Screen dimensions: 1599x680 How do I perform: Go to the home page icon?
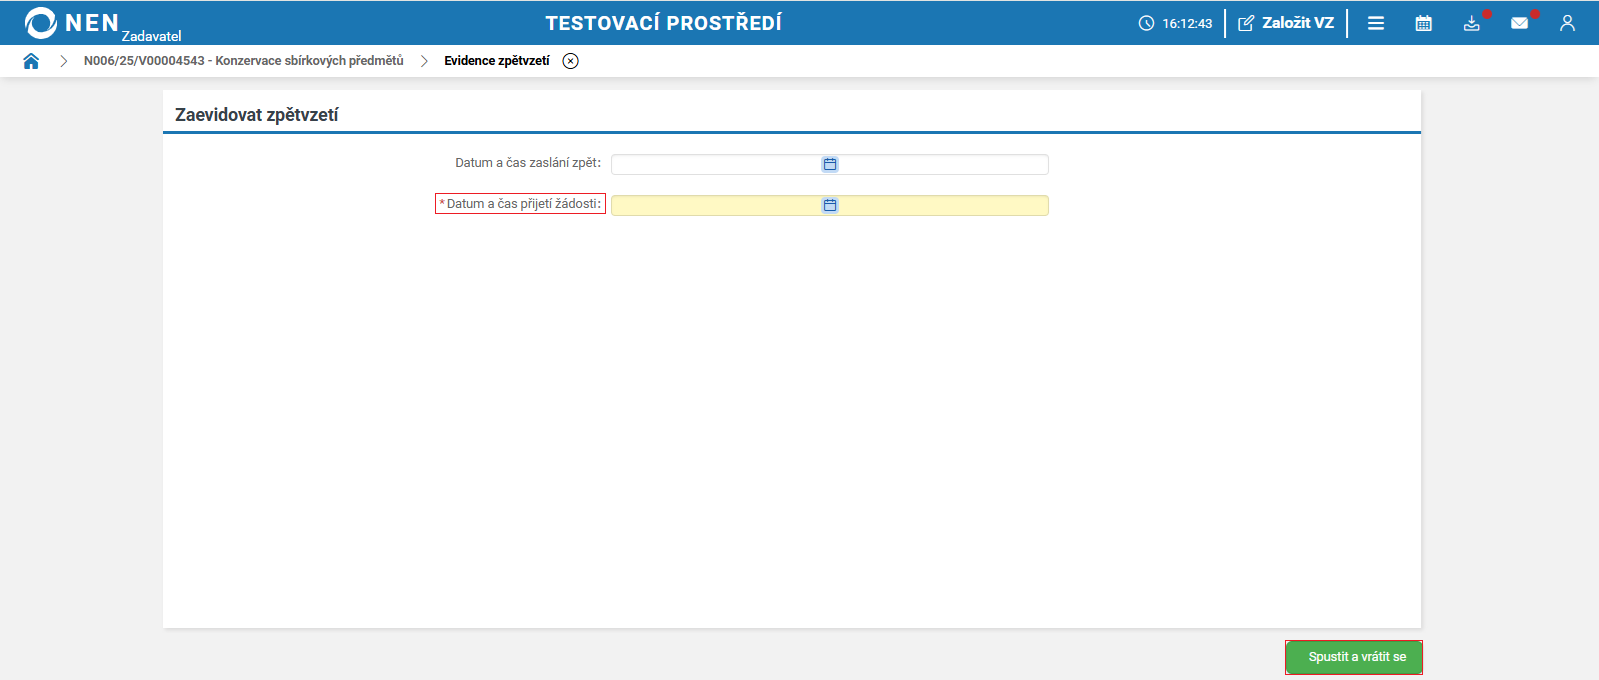(31, 61)
